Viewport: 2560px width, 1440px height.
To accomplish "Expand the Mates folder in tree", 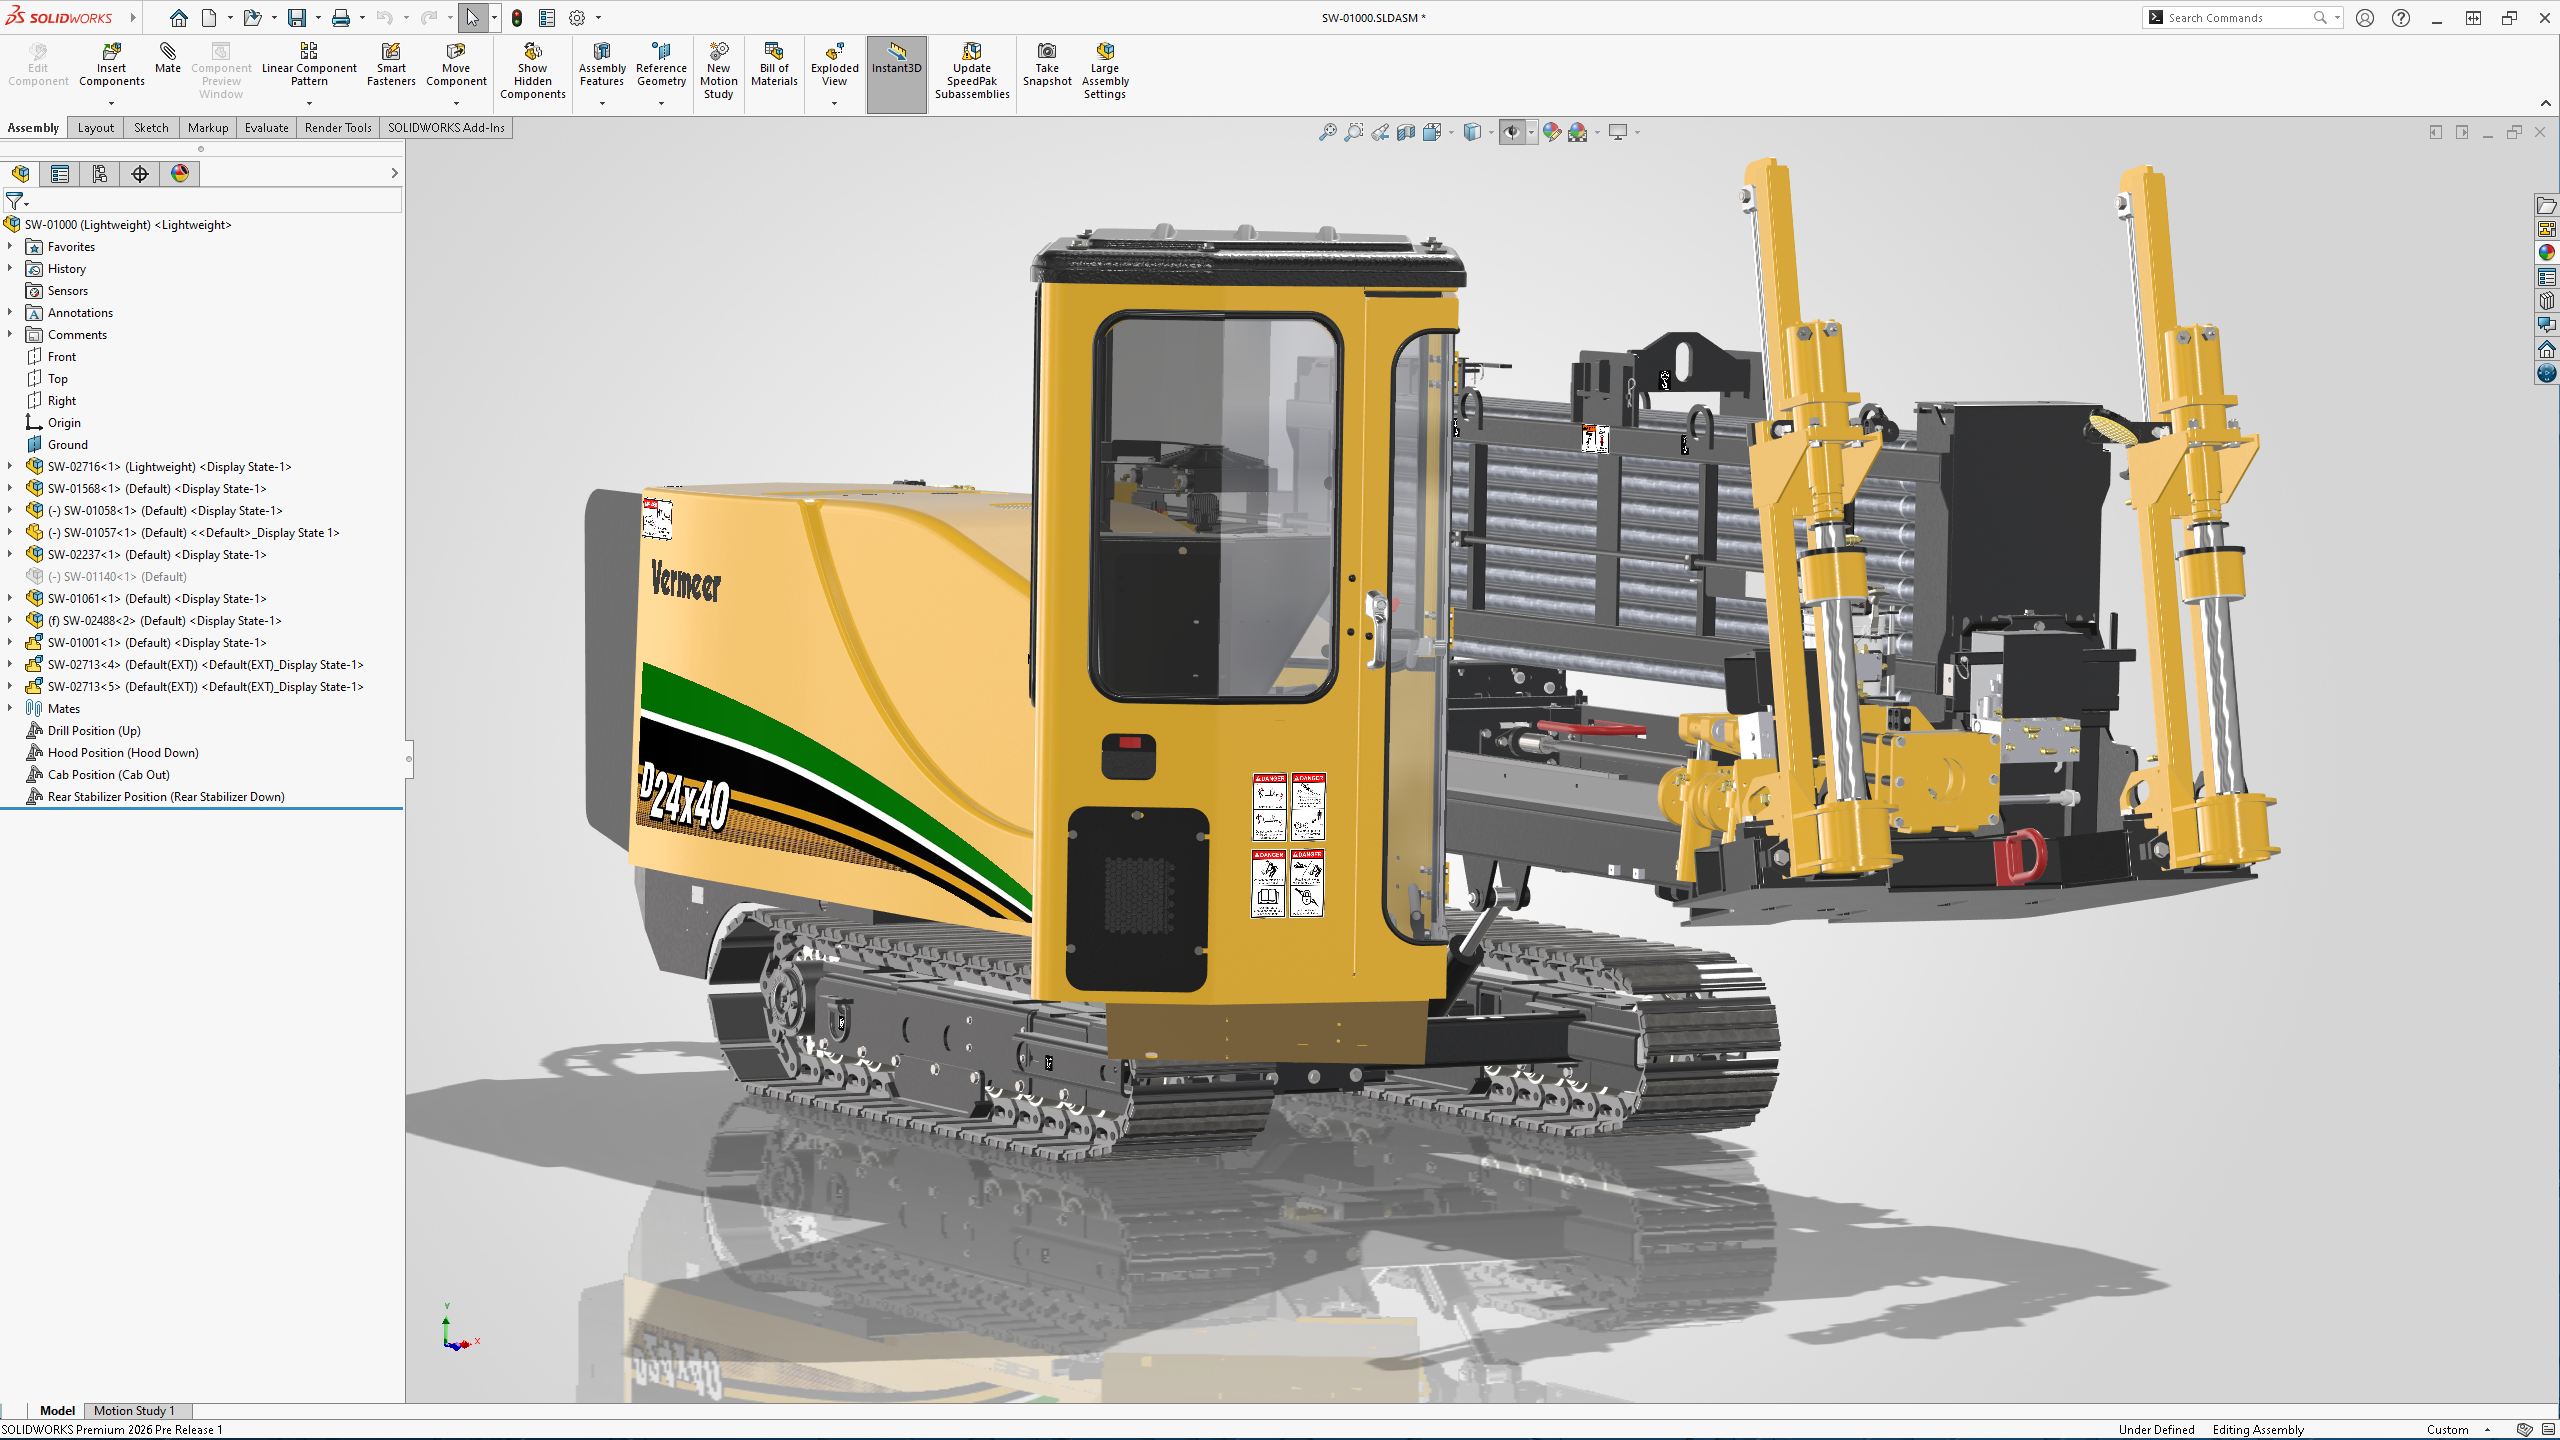I will click(10, 708).
